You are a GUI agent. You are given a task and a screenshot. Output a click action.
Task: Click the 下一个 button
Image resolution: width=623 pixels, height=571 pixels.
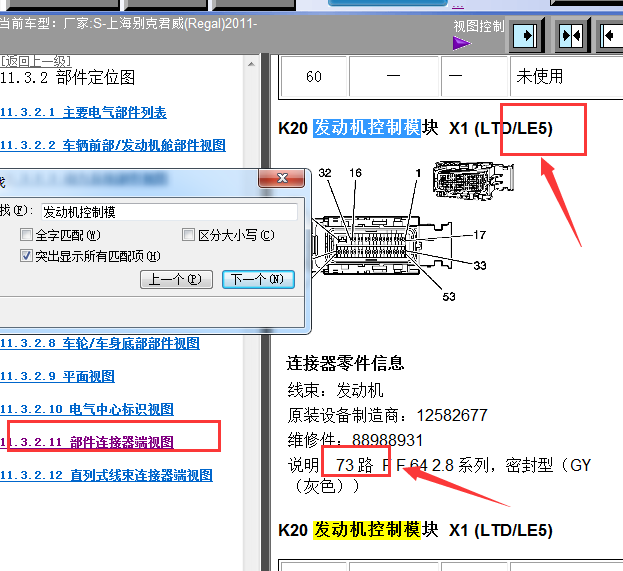click(258, 279)
